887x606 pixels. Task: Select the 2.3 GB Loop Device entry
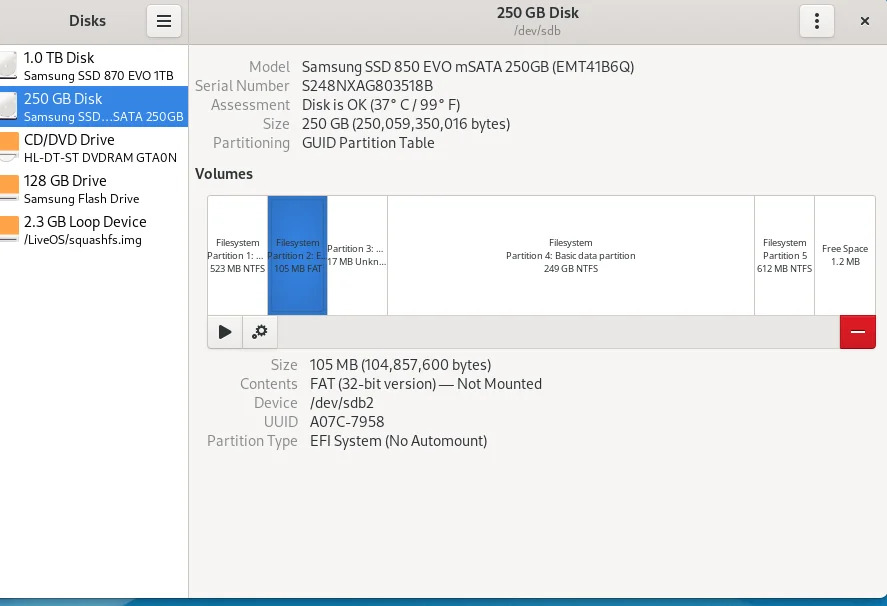pyautogui.click(x=94, y=229)
